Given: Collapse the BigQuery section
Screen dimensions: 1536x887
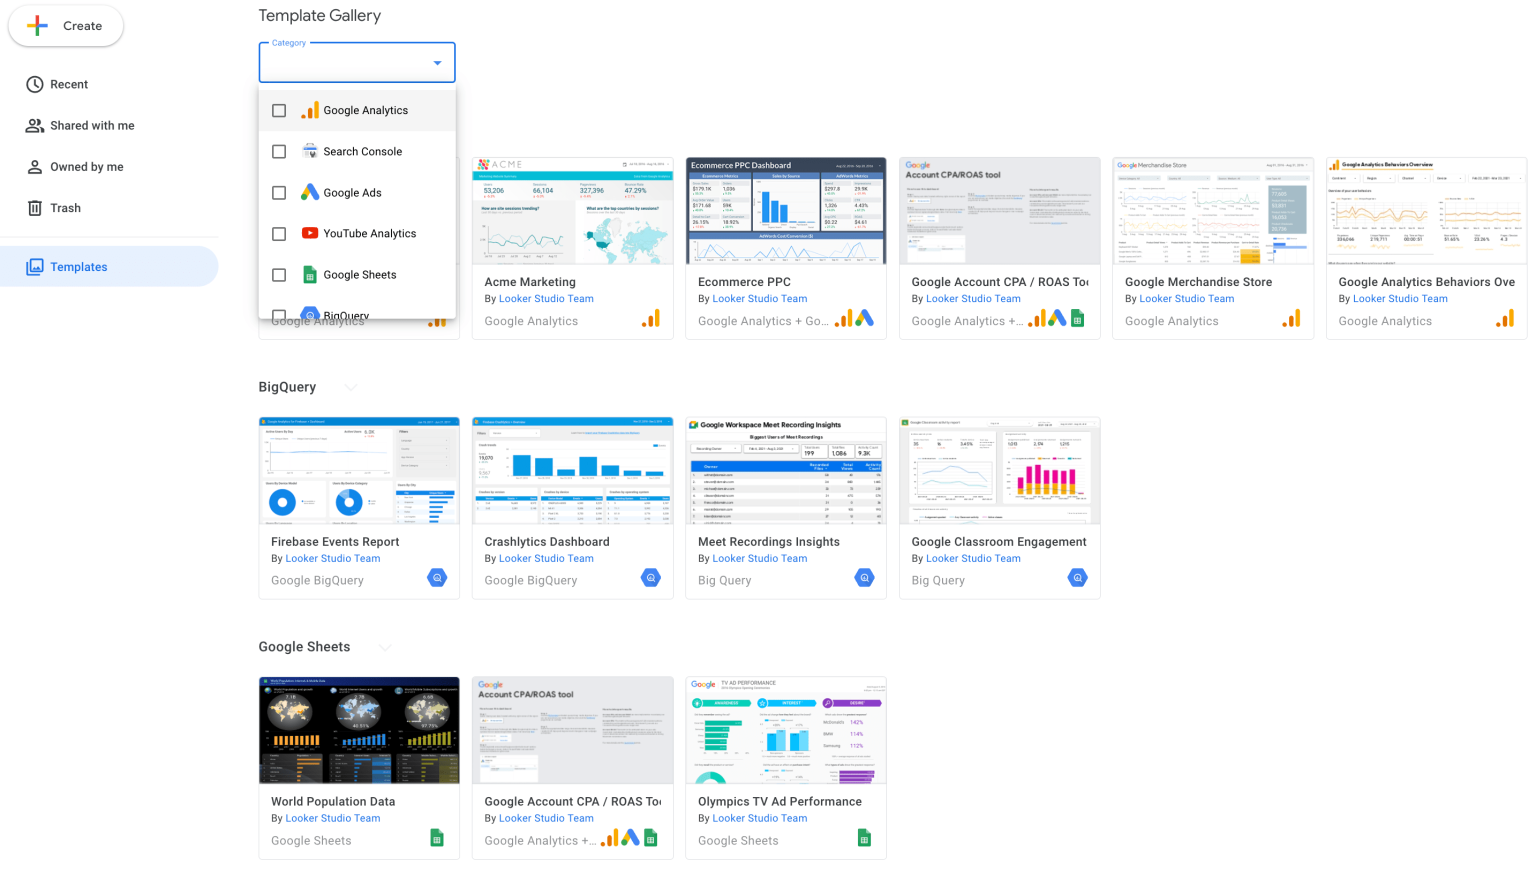Looking at the screenshot, I should point(350,387).
